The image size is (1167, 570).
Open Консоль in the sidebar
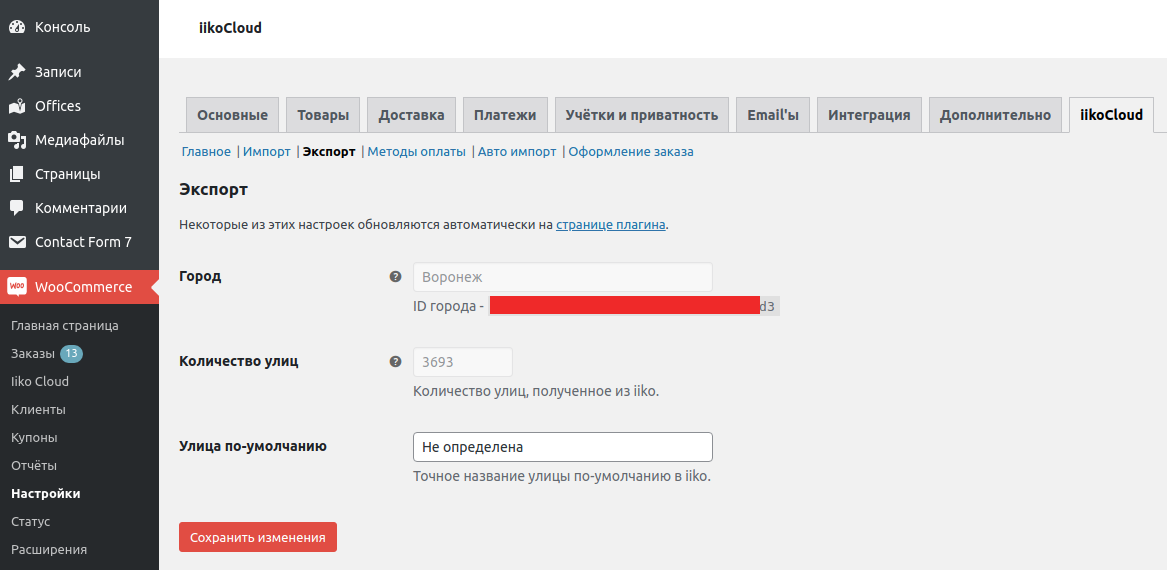79,28
